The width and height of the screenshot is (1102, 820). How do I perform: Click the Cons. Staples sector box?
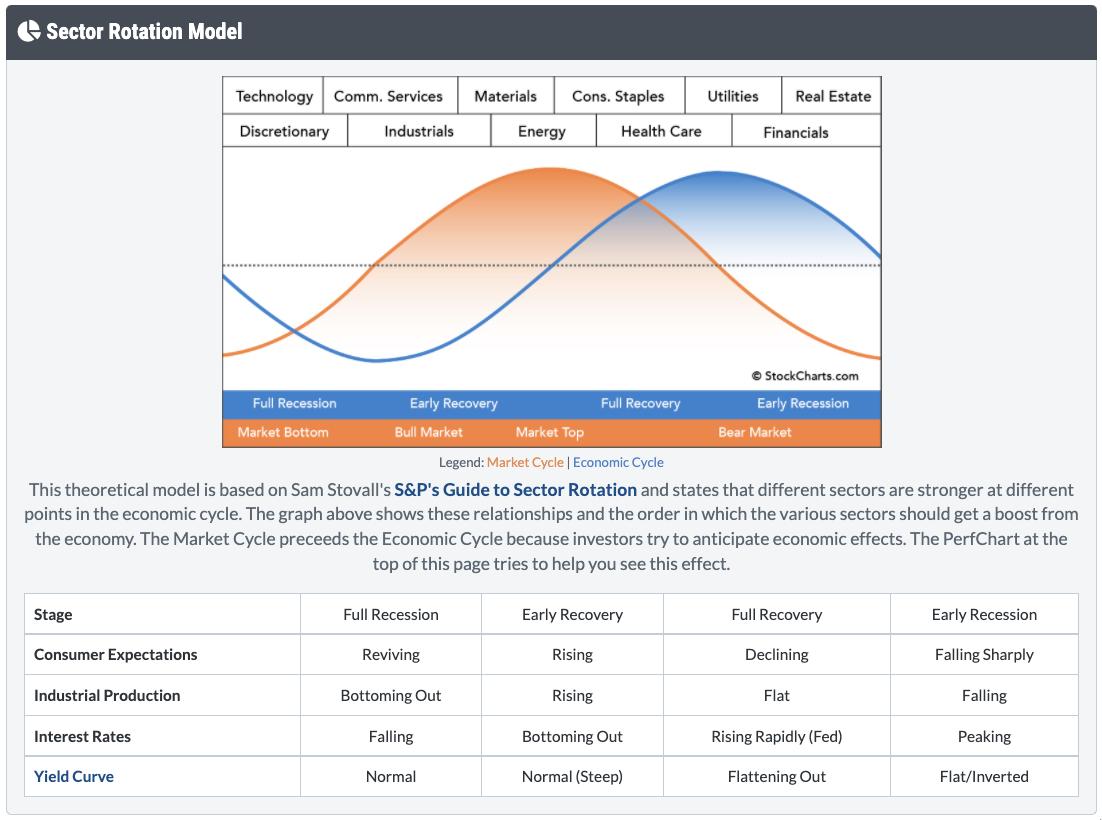[x=618, y=97]
